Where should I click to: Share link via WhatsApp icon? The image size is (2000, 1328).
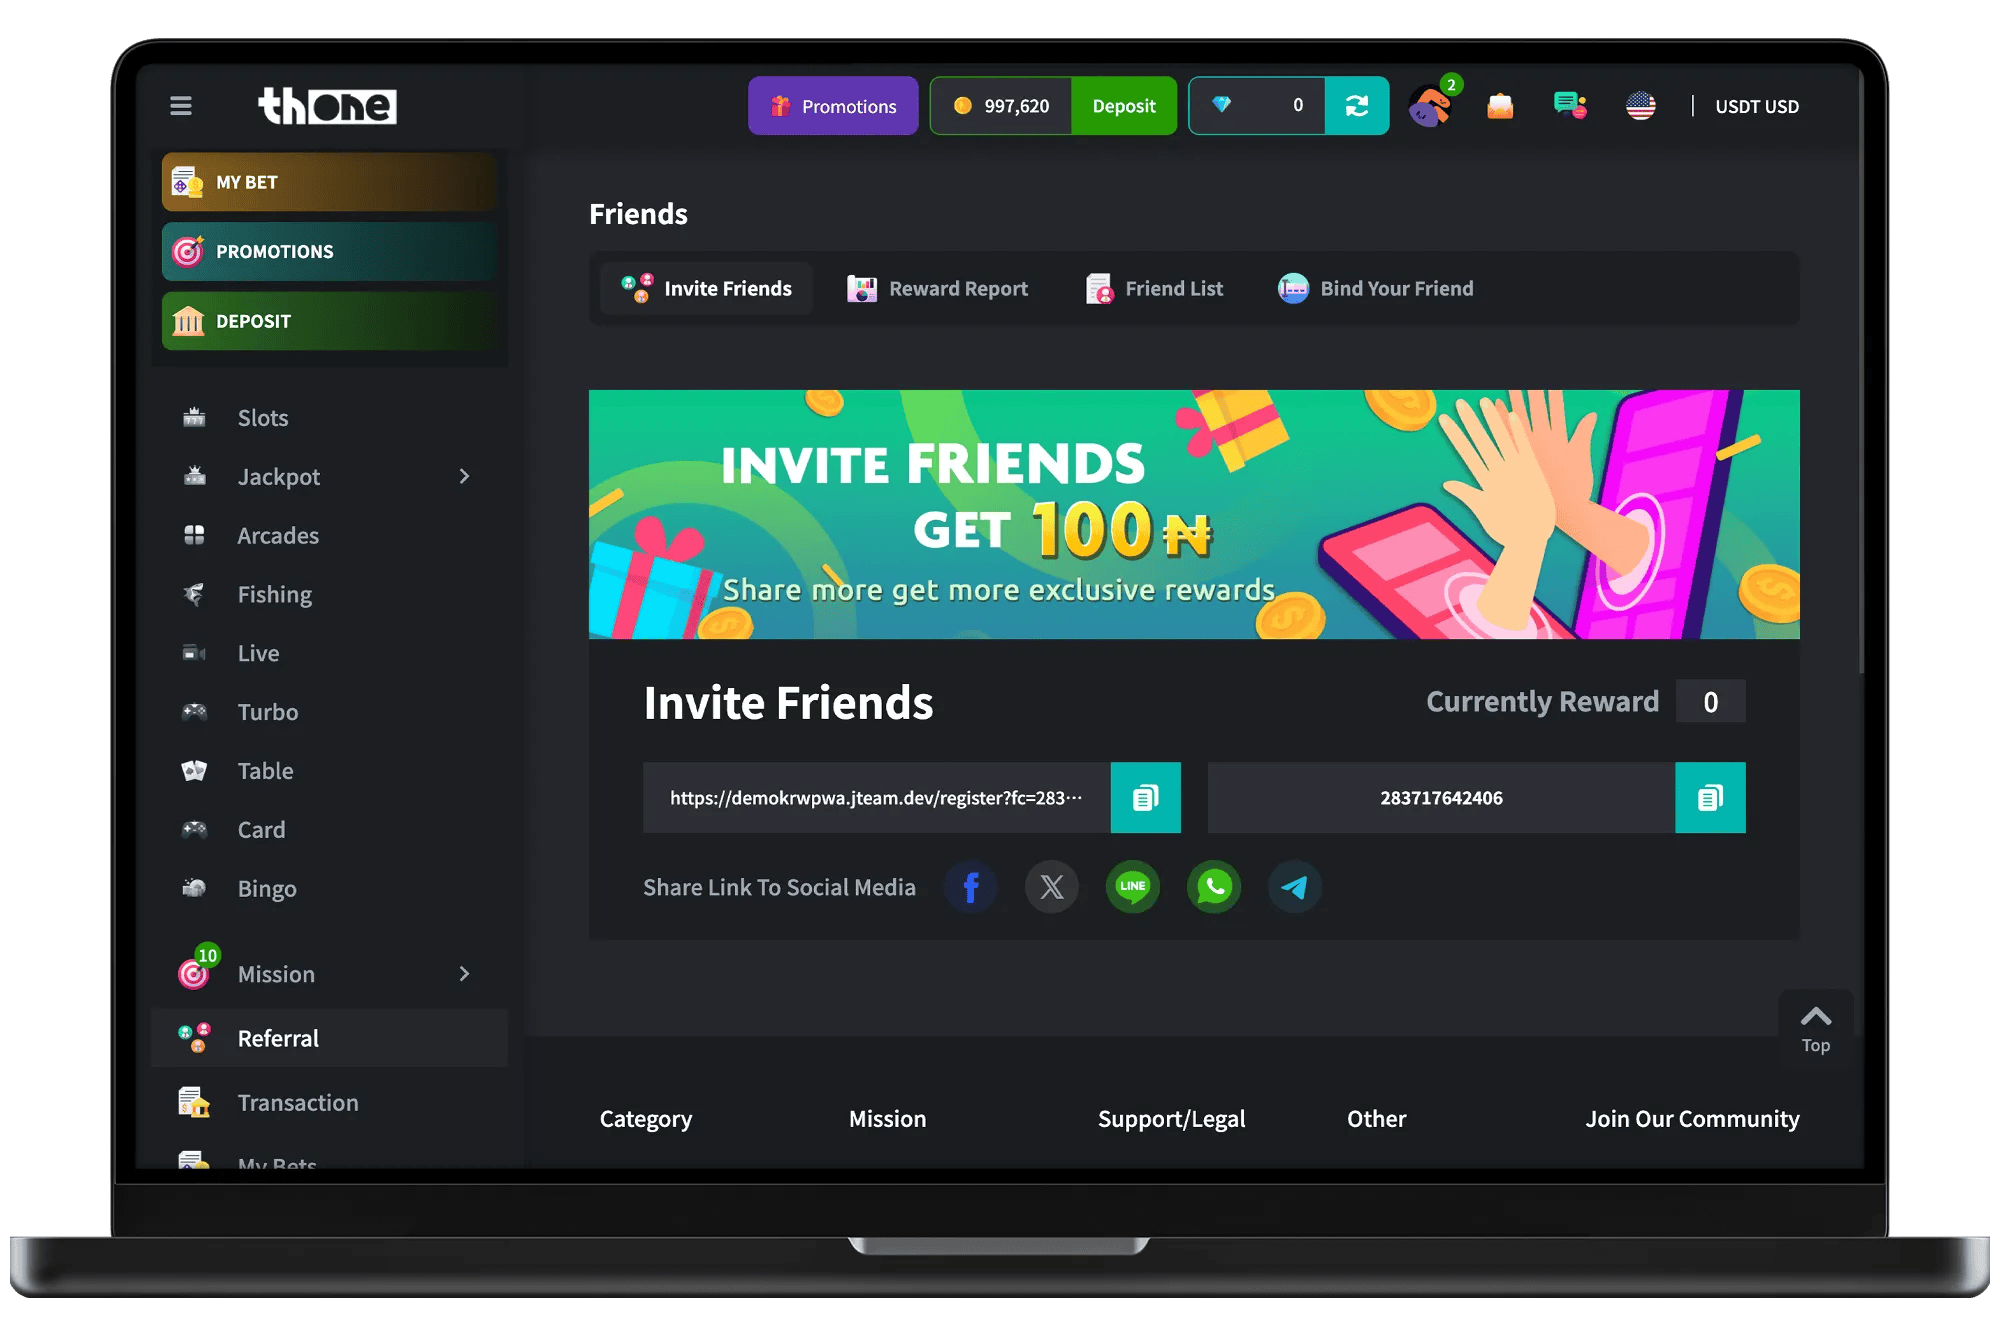1214,887
